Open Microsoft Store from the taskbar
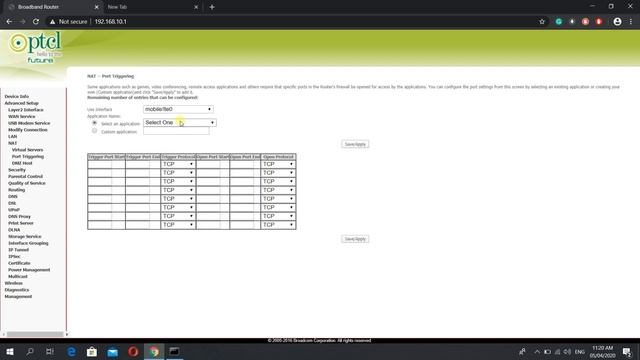This screenshot has height=360, width=640. point(92,351)
